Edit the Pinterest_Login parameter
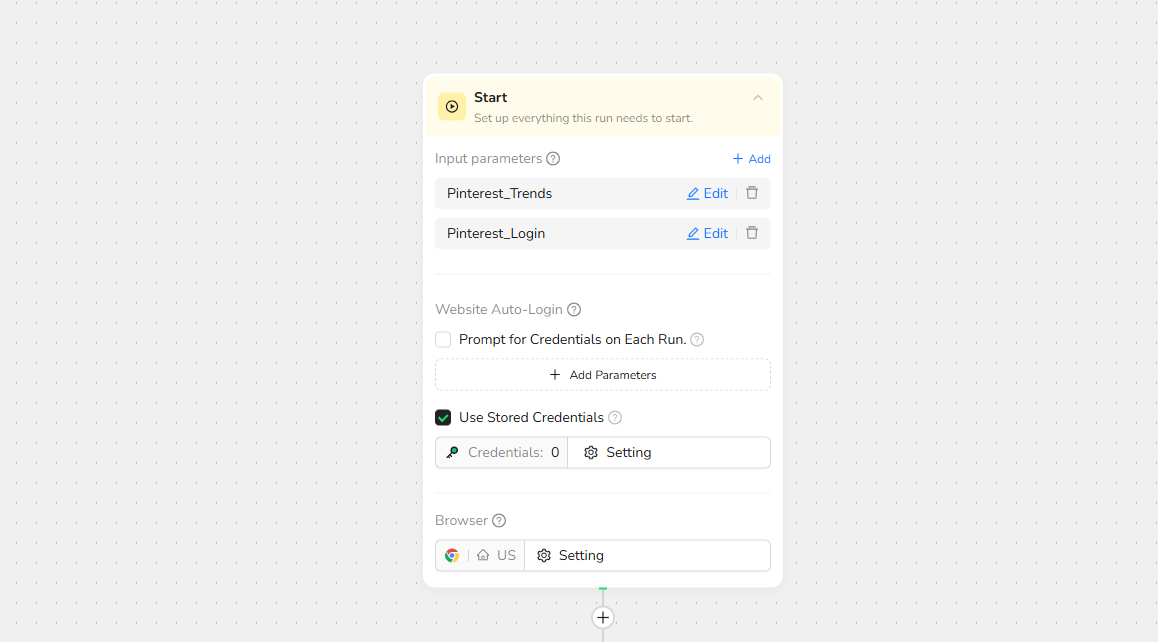Screen dimensions: 1158x642 707,234
